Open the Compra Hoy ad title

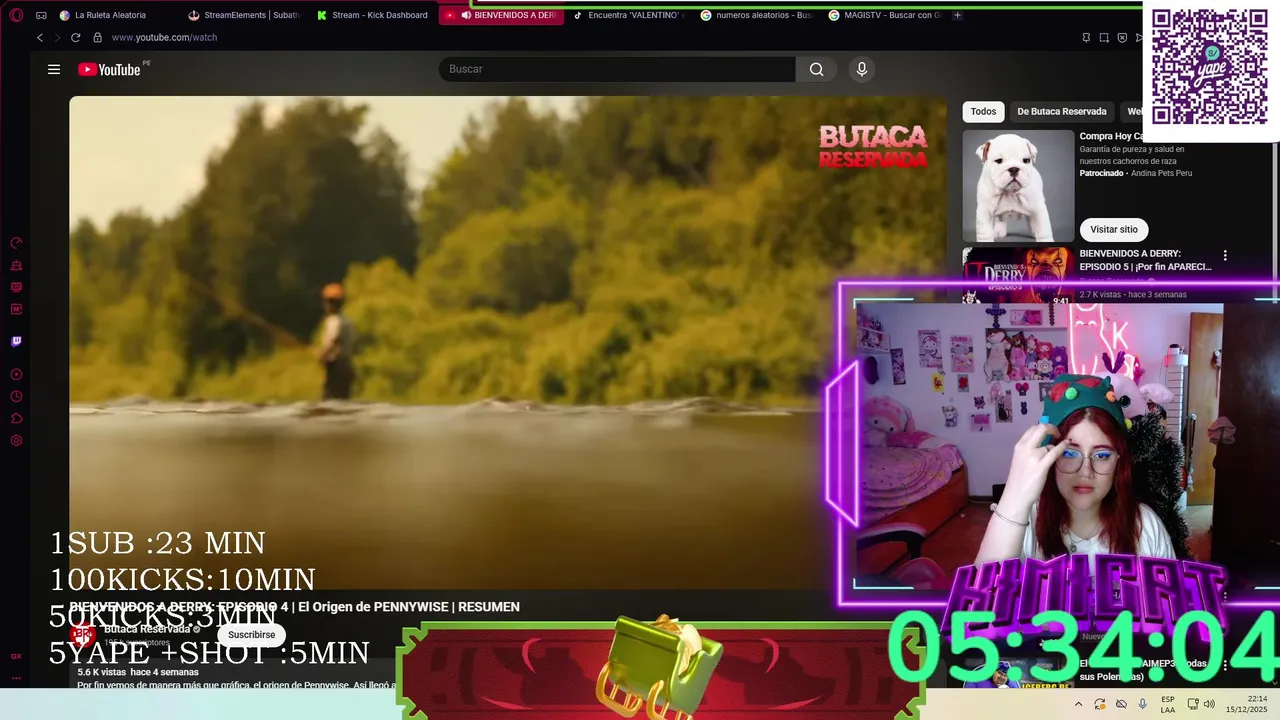[1111, 136]
